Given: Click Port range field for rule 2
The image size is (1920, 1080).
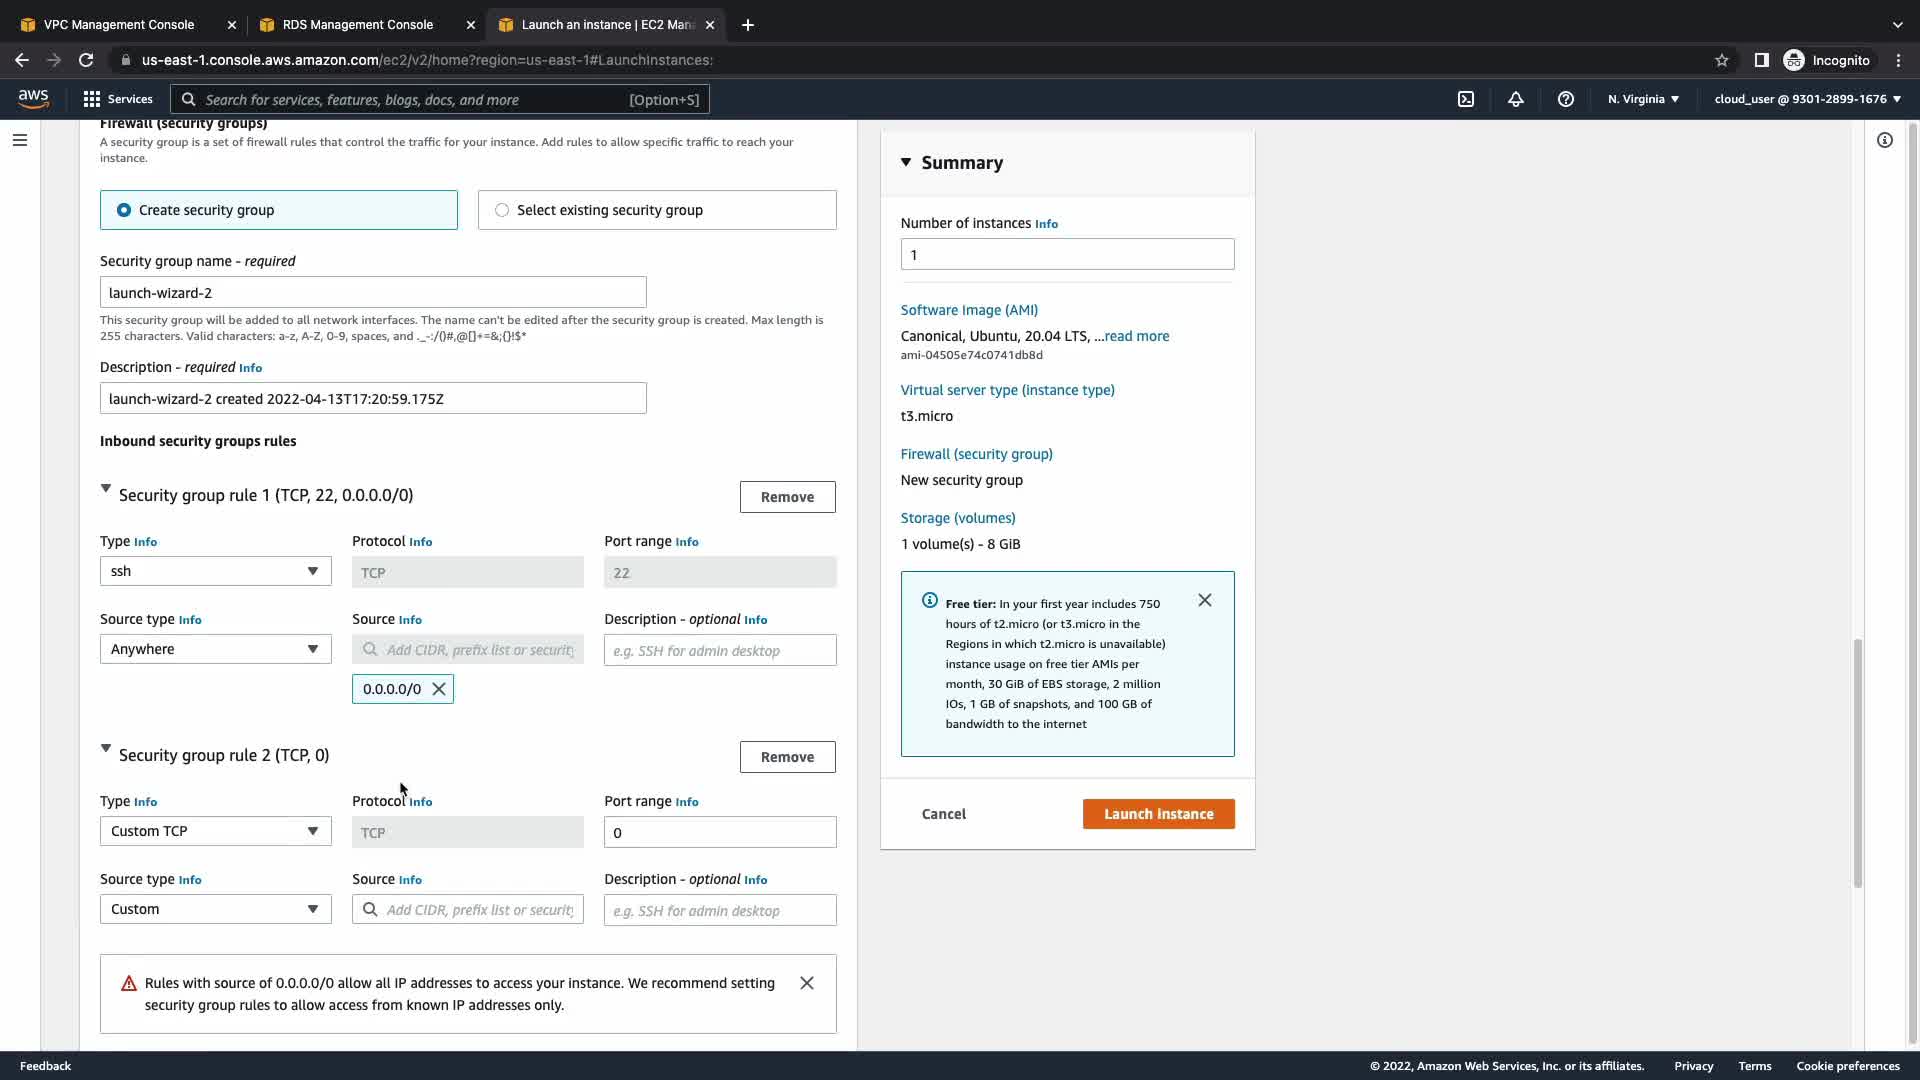Looking at the screenshot, I should click(x=719, y=832).
